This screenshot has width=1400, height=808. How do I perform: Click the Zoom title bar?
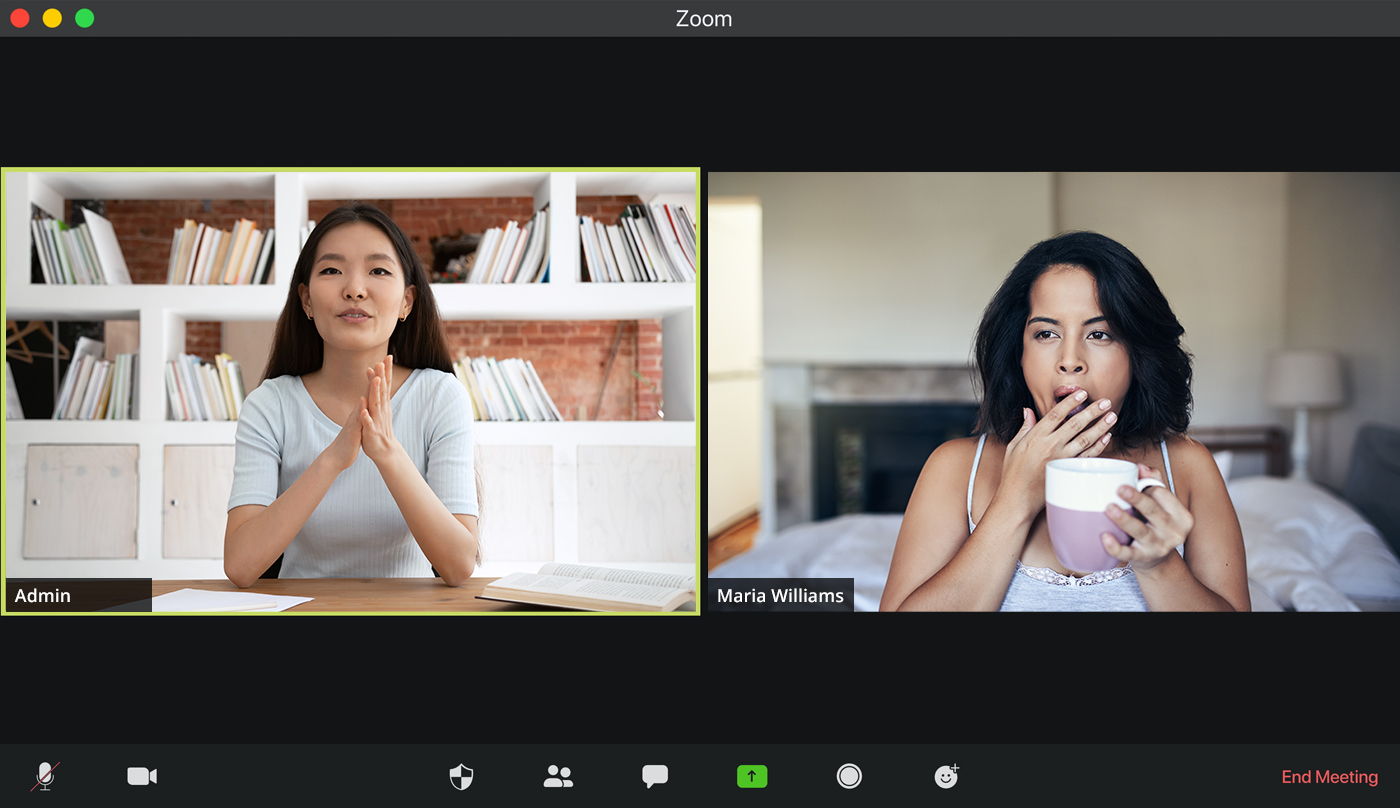[x=703, y=18]
